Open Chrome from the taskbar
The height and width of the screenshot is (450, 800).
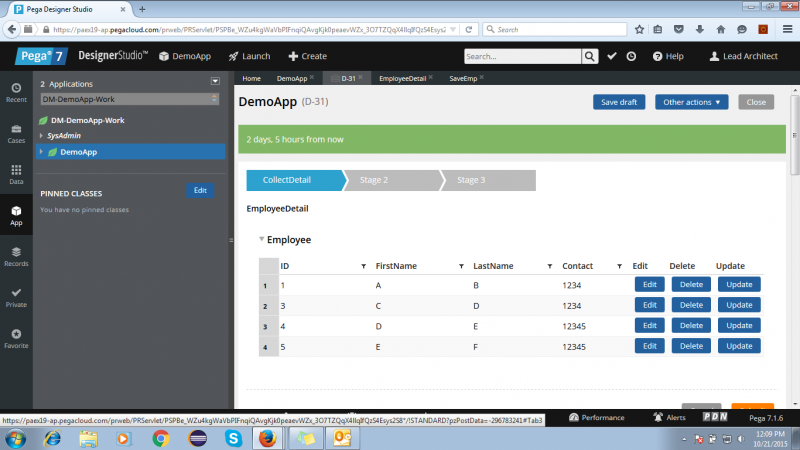click(x=161, y=438)
